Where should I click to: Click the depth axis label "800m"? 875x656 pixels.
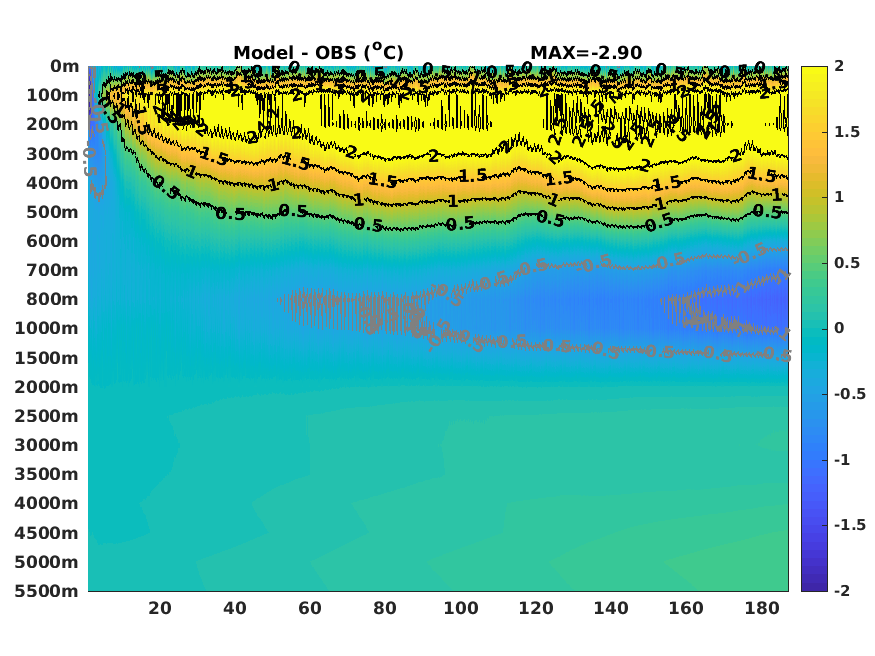[52, 299]
